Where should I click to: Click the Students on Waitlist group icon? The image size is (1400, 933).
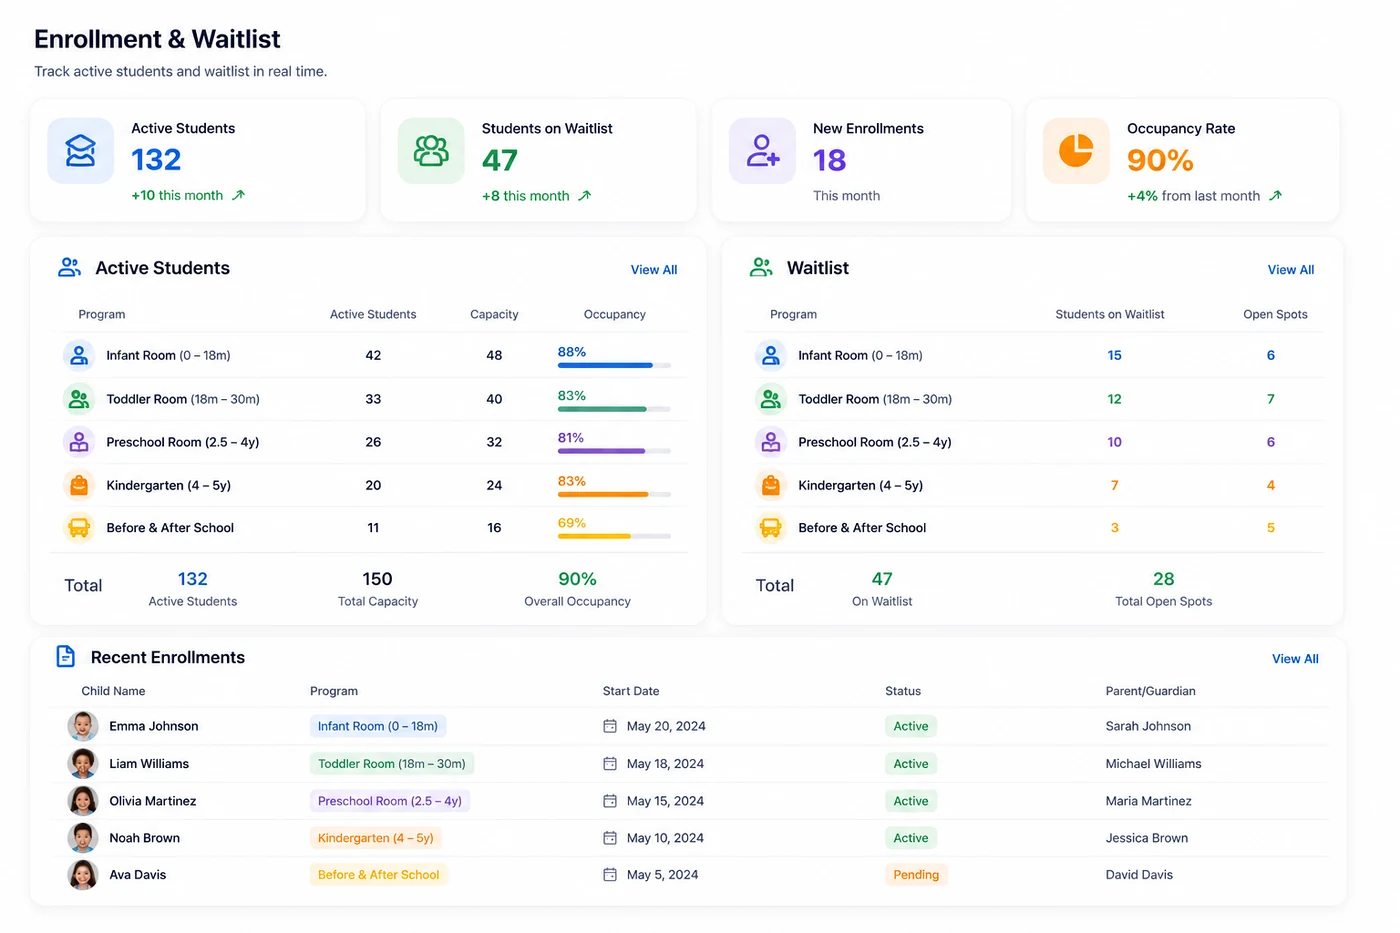(x=431, y=151)
